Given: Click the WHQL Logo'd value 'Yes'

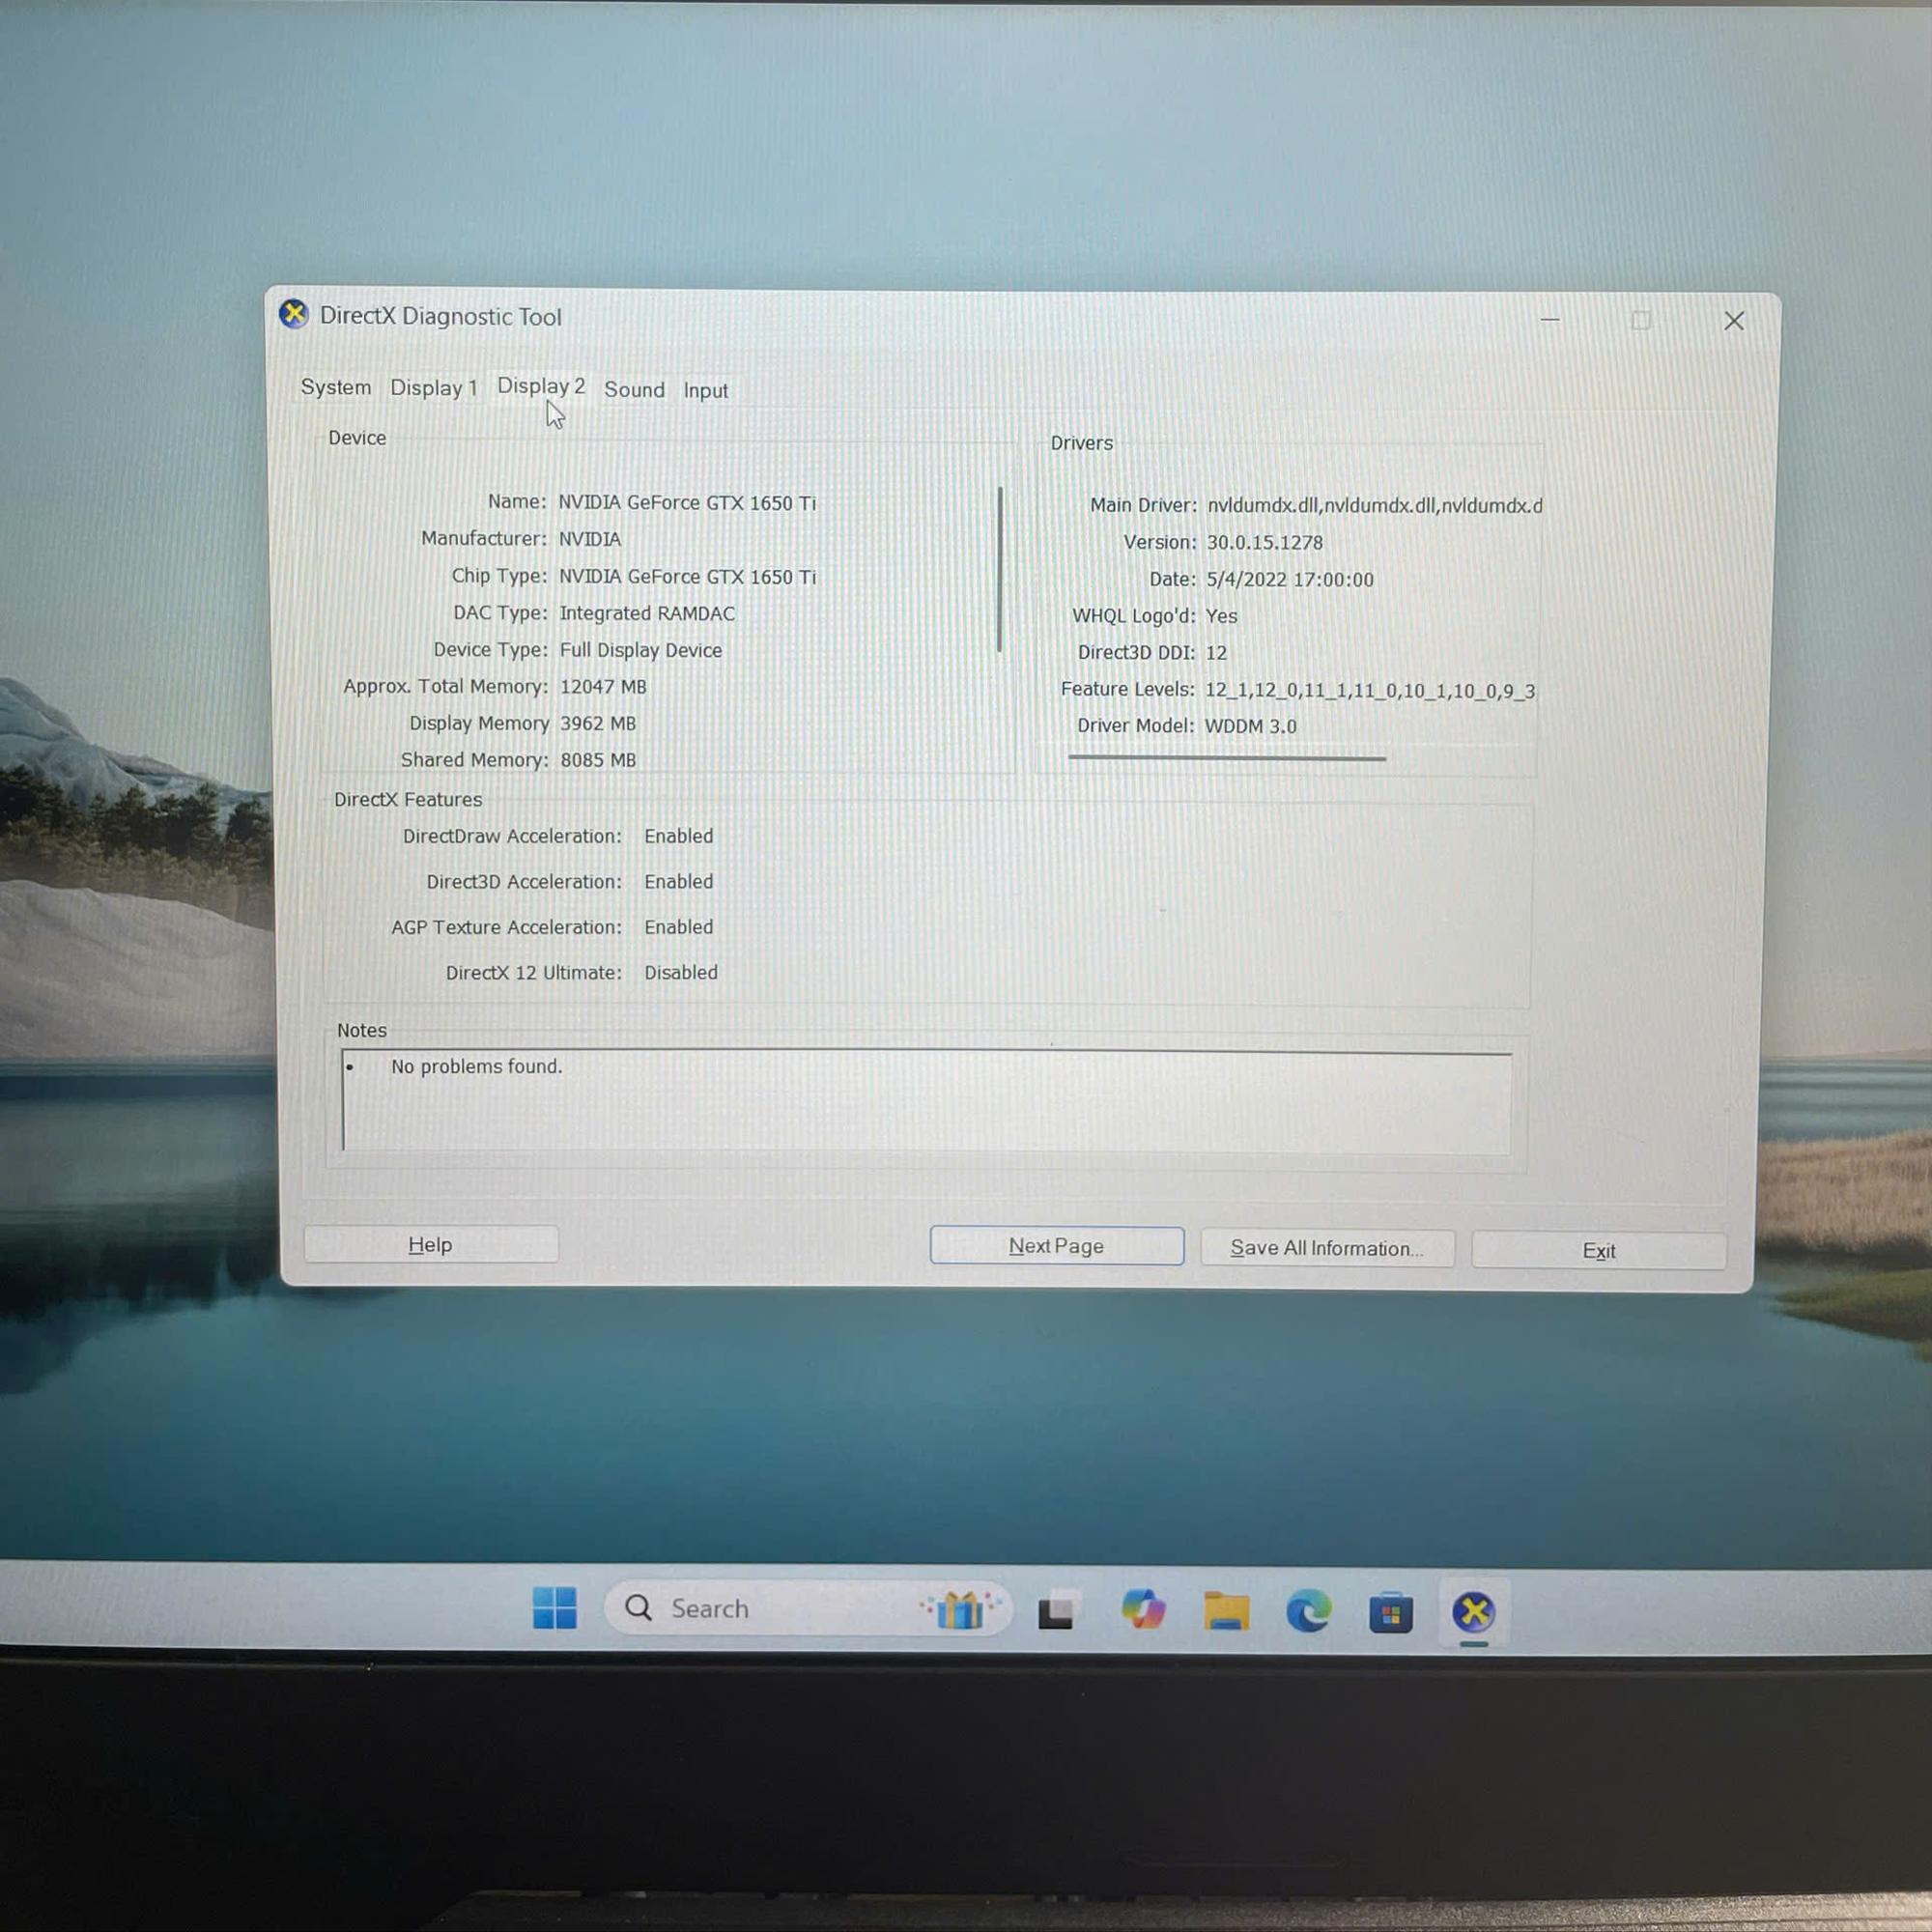Looking at the screenshot, I should 1221,616.
